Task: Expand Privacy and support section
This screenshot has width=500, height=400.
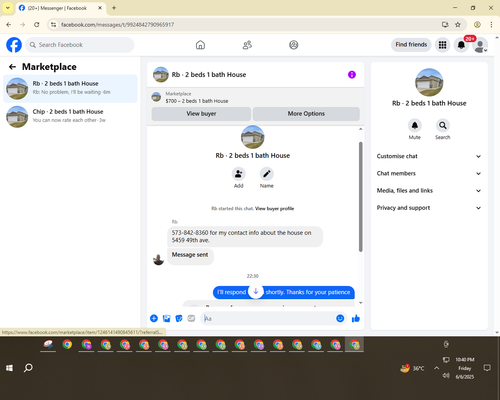Action: click(x=429, y=208)
